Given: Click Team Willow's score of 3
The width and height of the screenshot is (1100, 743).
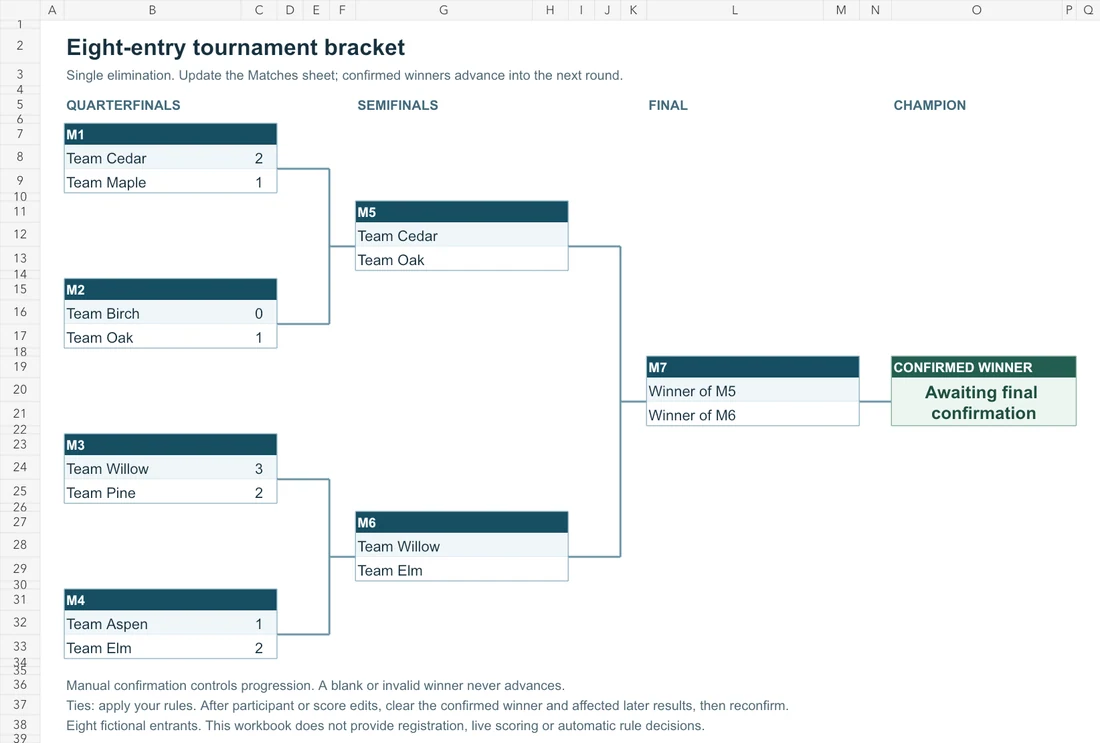Looking at the screenshot, I should pyautogui.click(x=259, y=469).
